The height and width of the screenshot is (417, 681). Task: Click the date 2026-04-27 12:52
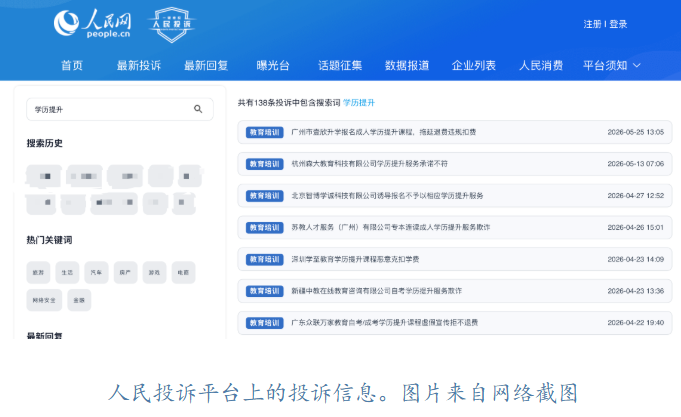635,196
